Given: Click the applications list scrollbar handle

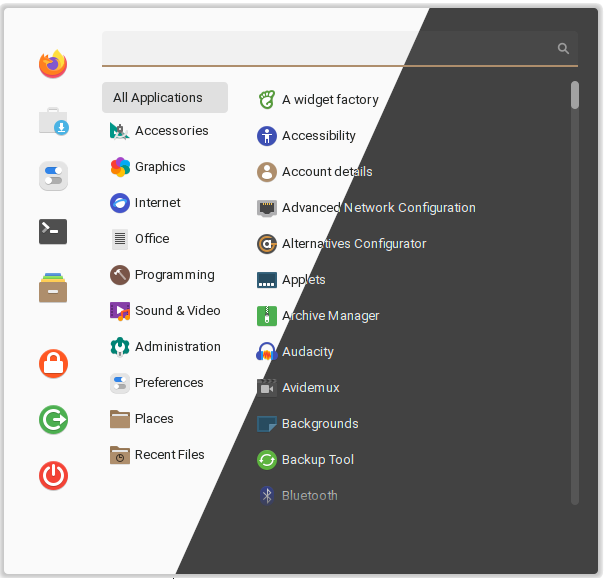Looking at the screenshot, I should pos(575,95).
